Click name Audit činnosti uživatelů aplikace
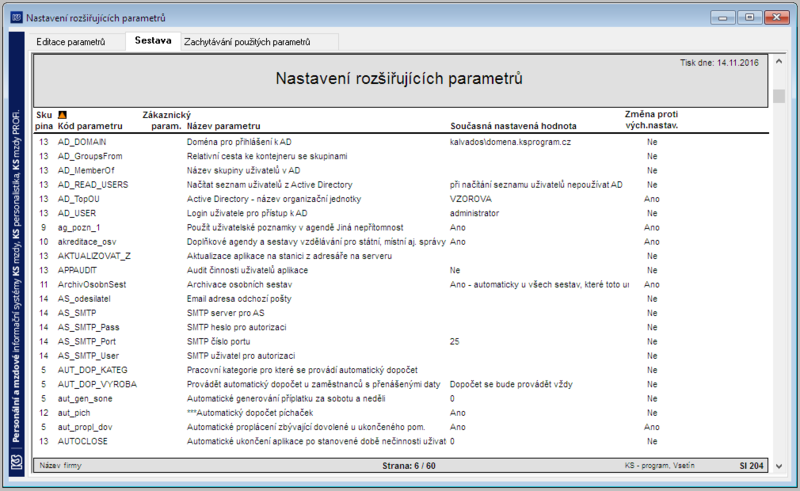Screen dimensions: 800x491 247,271
